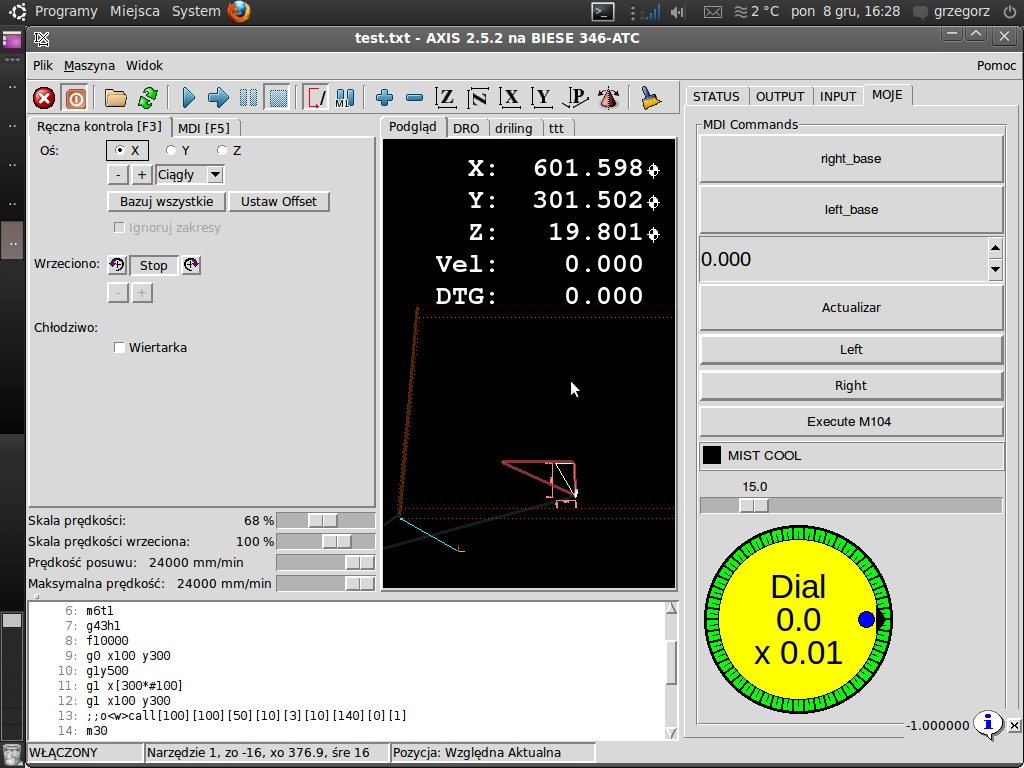Toggle the emergency stop button
This screenshot has height=768, width=1024.
(44, 99)
